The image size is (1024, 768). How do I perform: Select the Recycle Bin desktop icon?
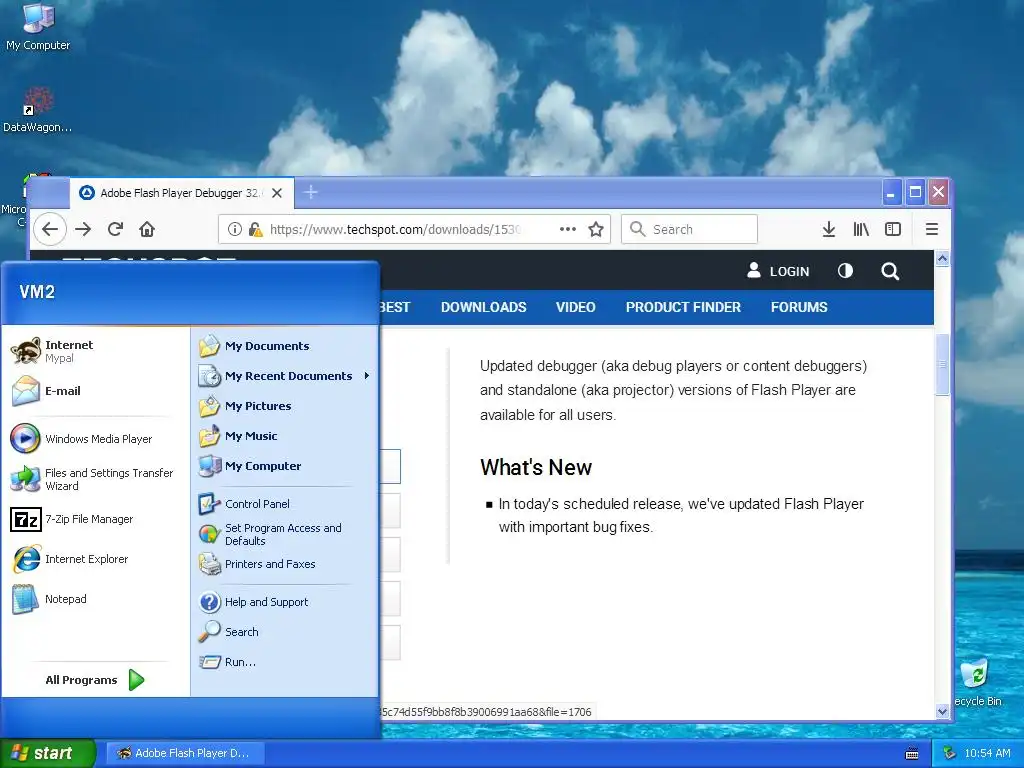pos(977,683)
